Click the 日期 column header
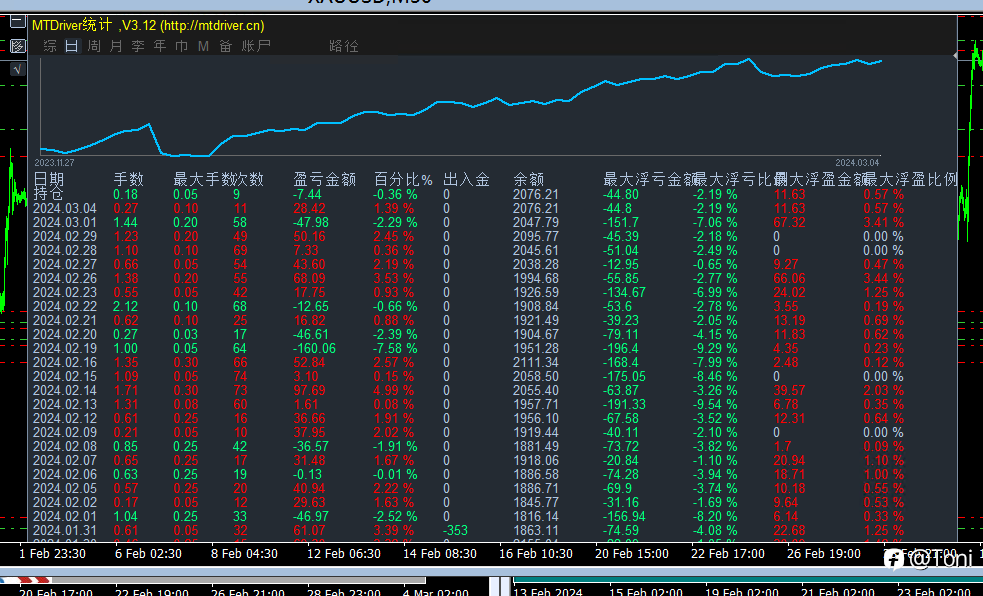This screenshot has height=596, width=983. click(49, 179)
